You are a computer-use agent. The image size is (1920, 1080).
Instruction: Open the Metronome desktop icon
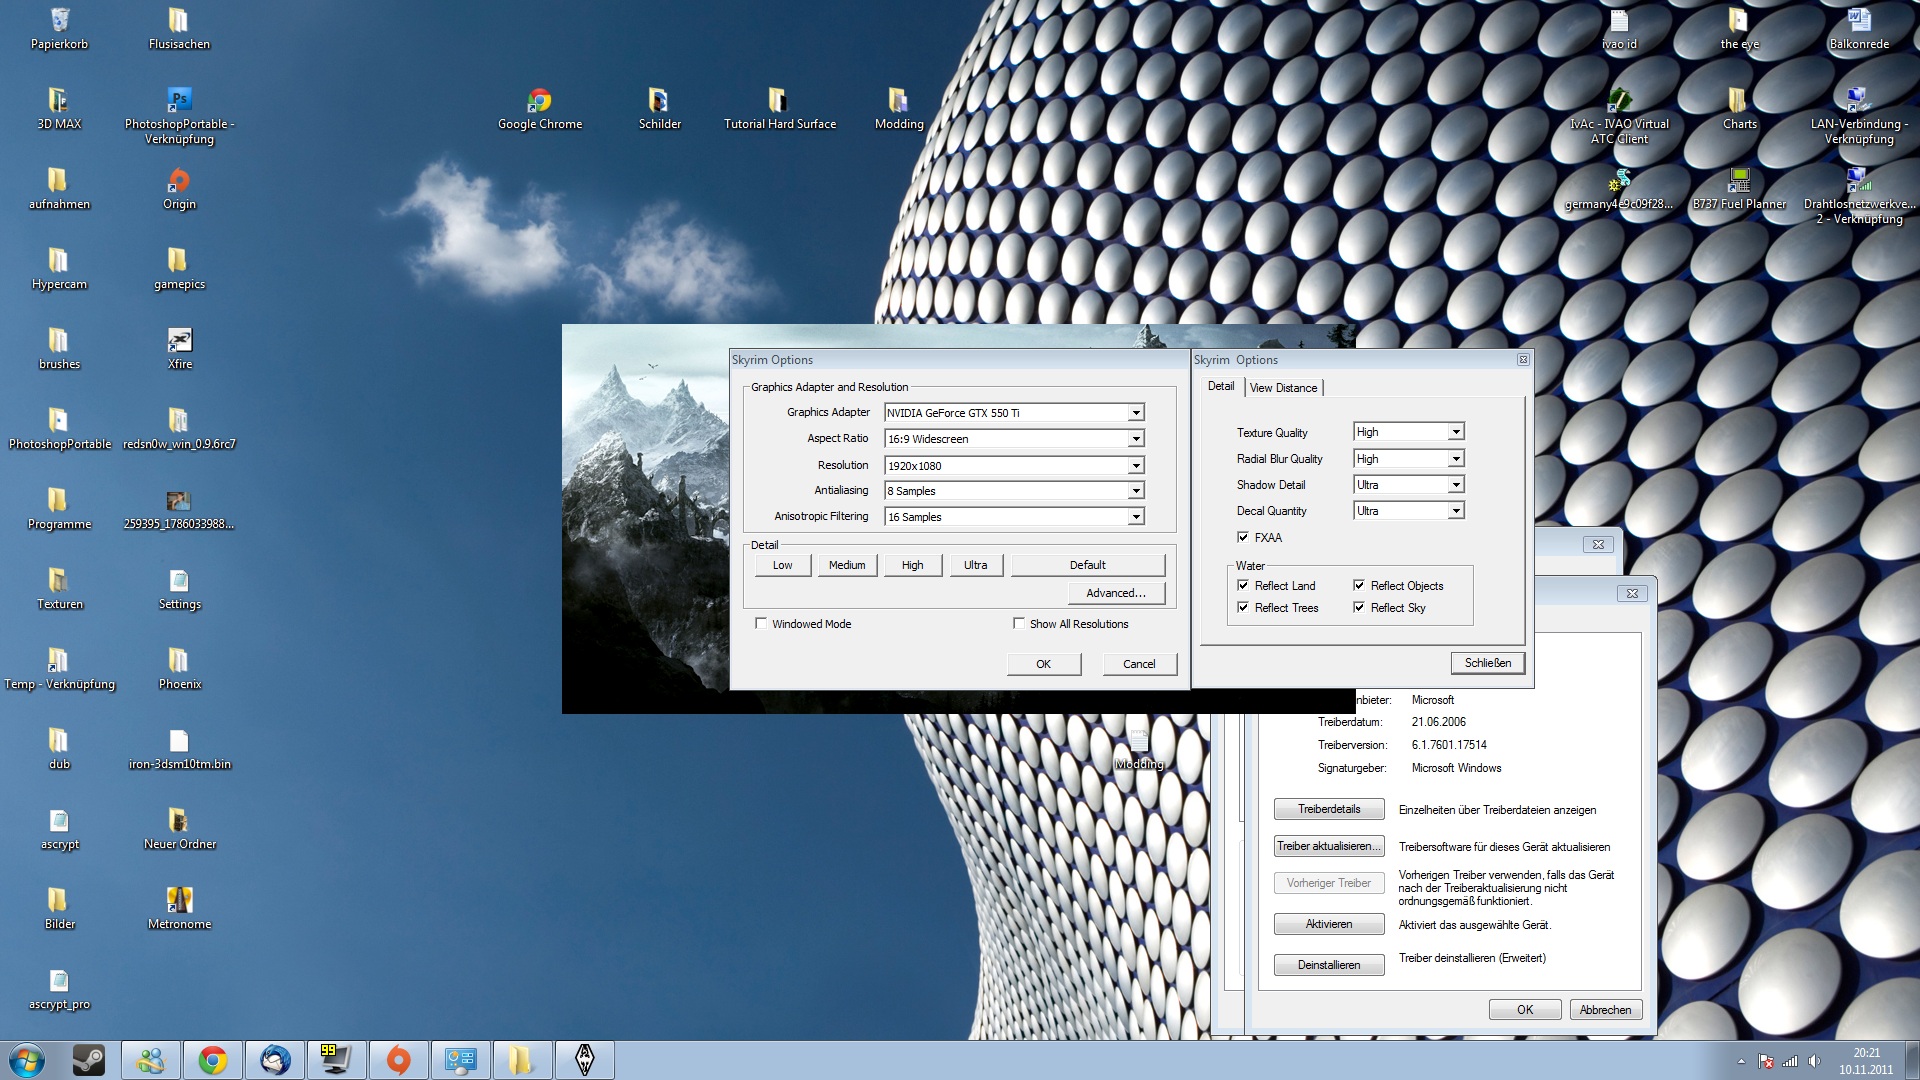click(179, 908)
